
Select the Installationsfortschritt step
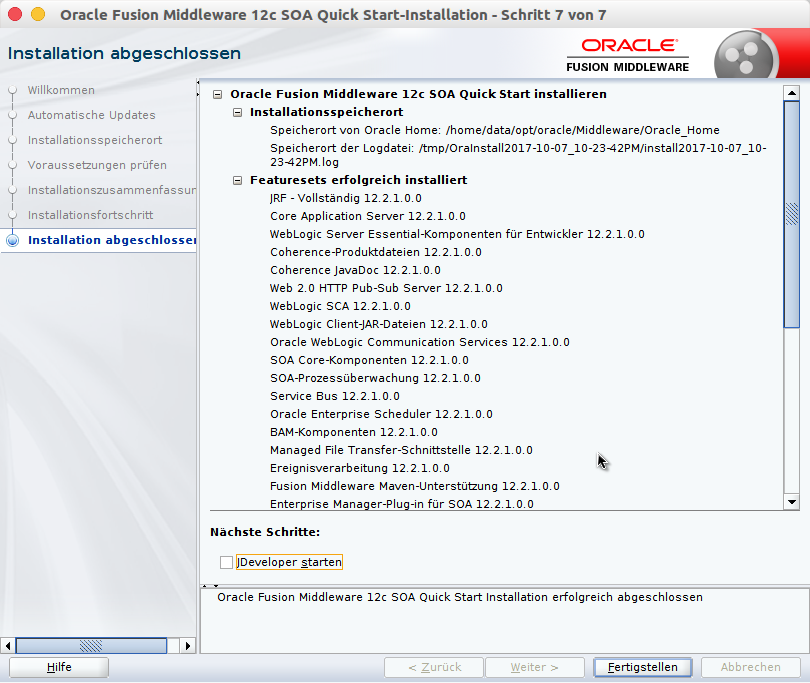pyautogui.click(x=90, y=215)
